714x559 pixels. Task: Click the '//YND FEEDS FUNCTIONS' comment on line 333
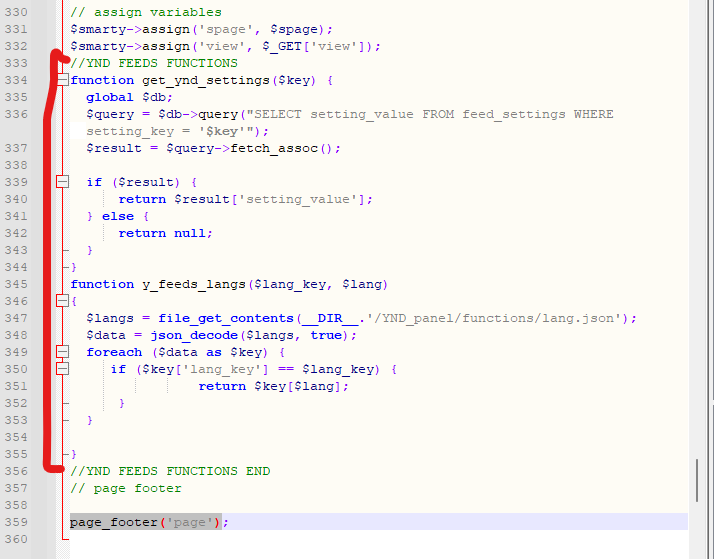(154, 63)
